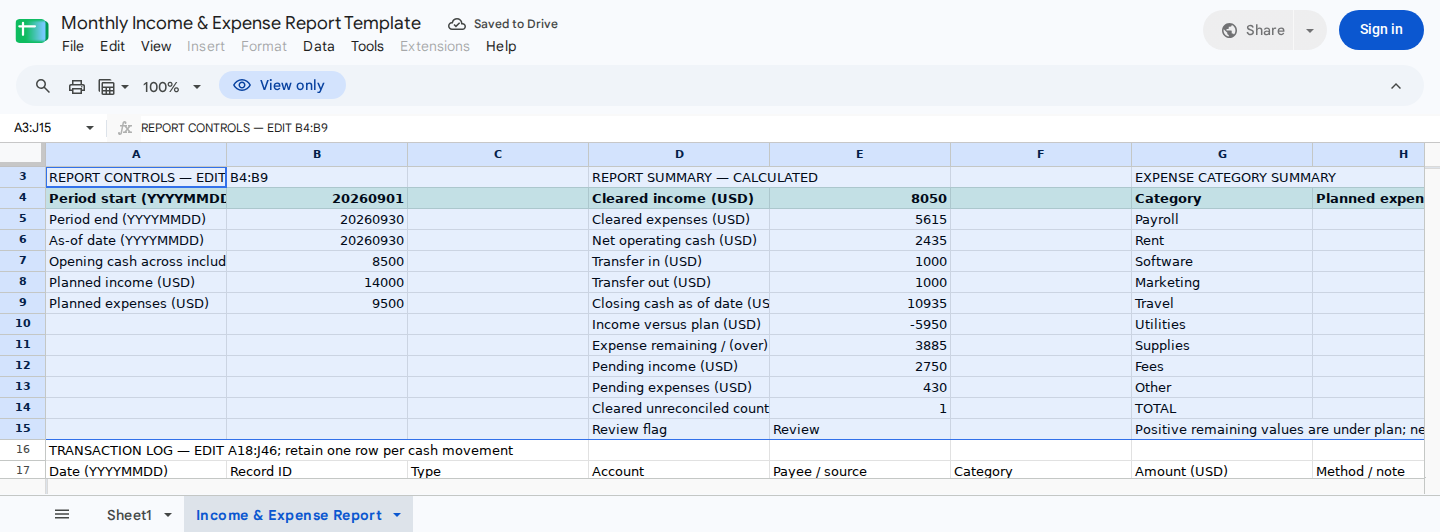Expand the Share options dropdown arrow
This screenshot has width=1440, height=532.
[x=1310, y=30]
